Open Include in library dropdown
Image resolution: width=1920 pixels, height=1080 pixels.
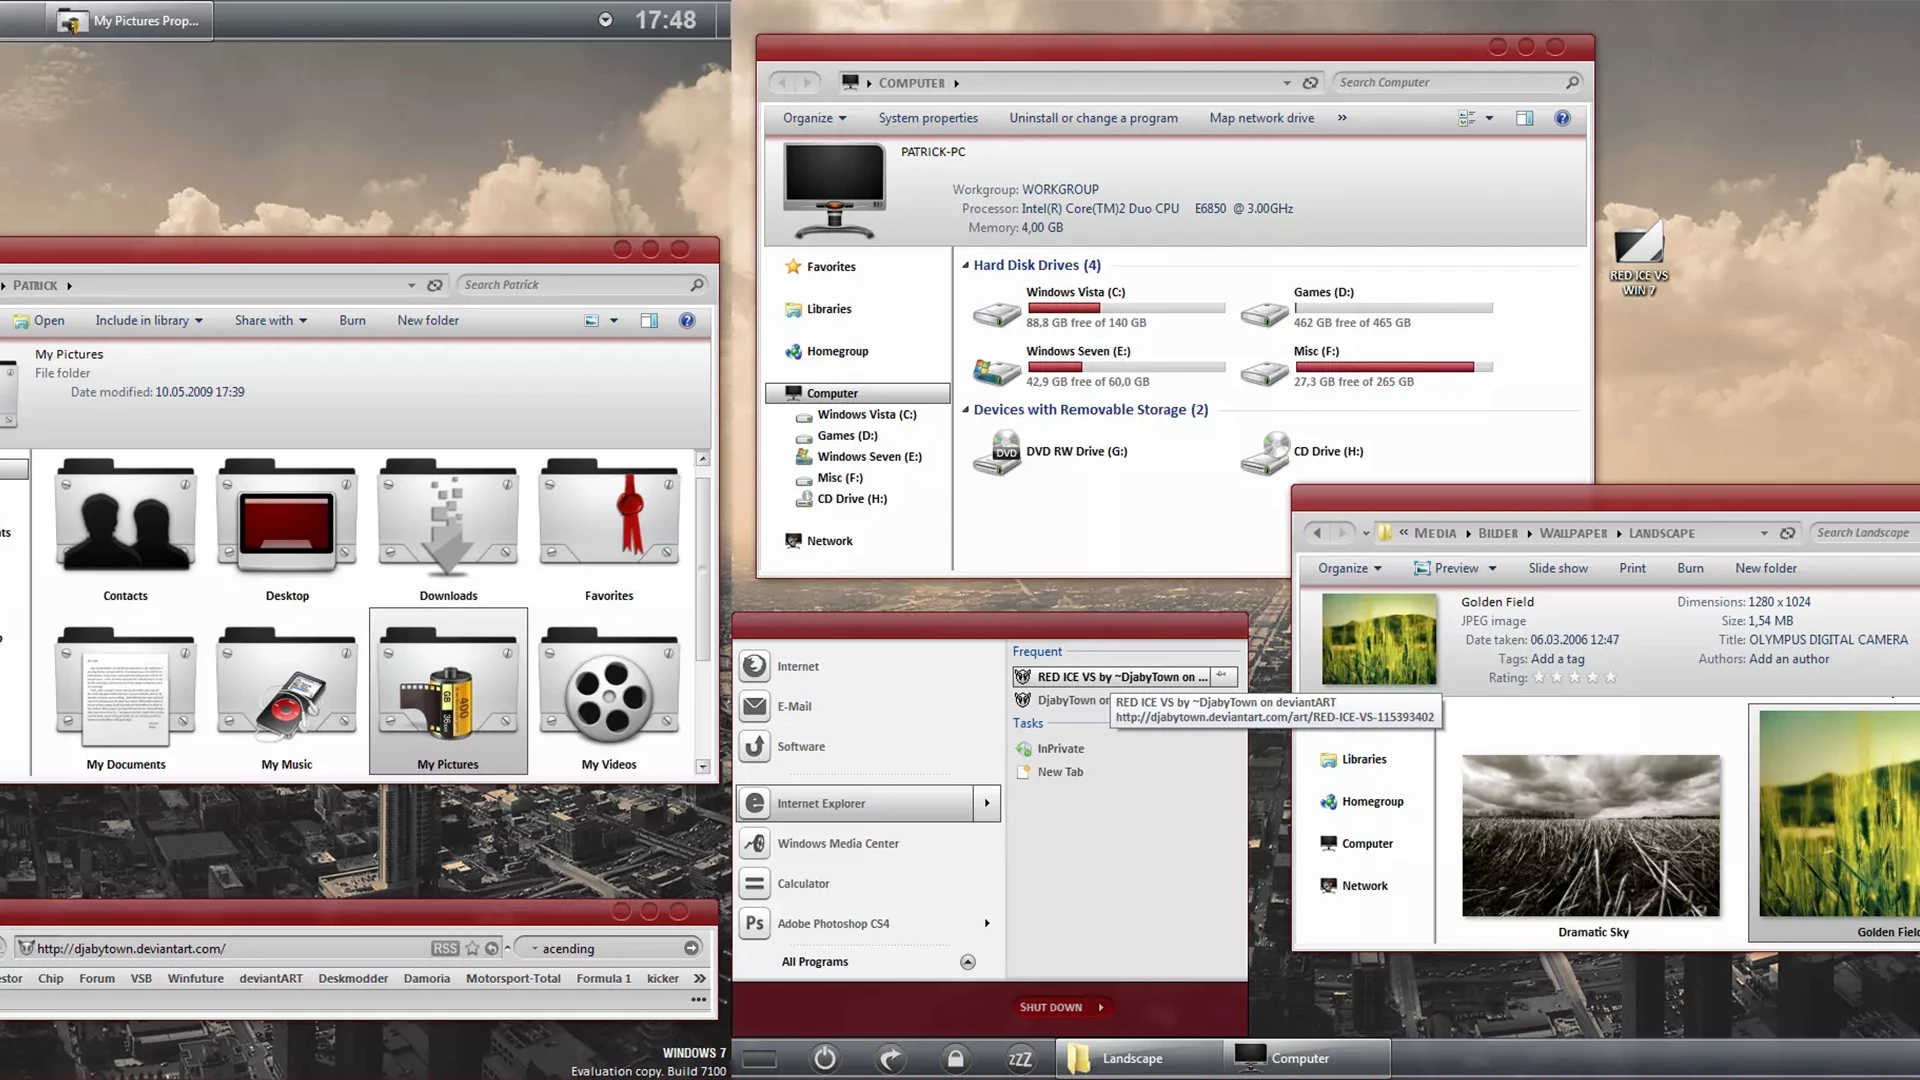[149, 321]
